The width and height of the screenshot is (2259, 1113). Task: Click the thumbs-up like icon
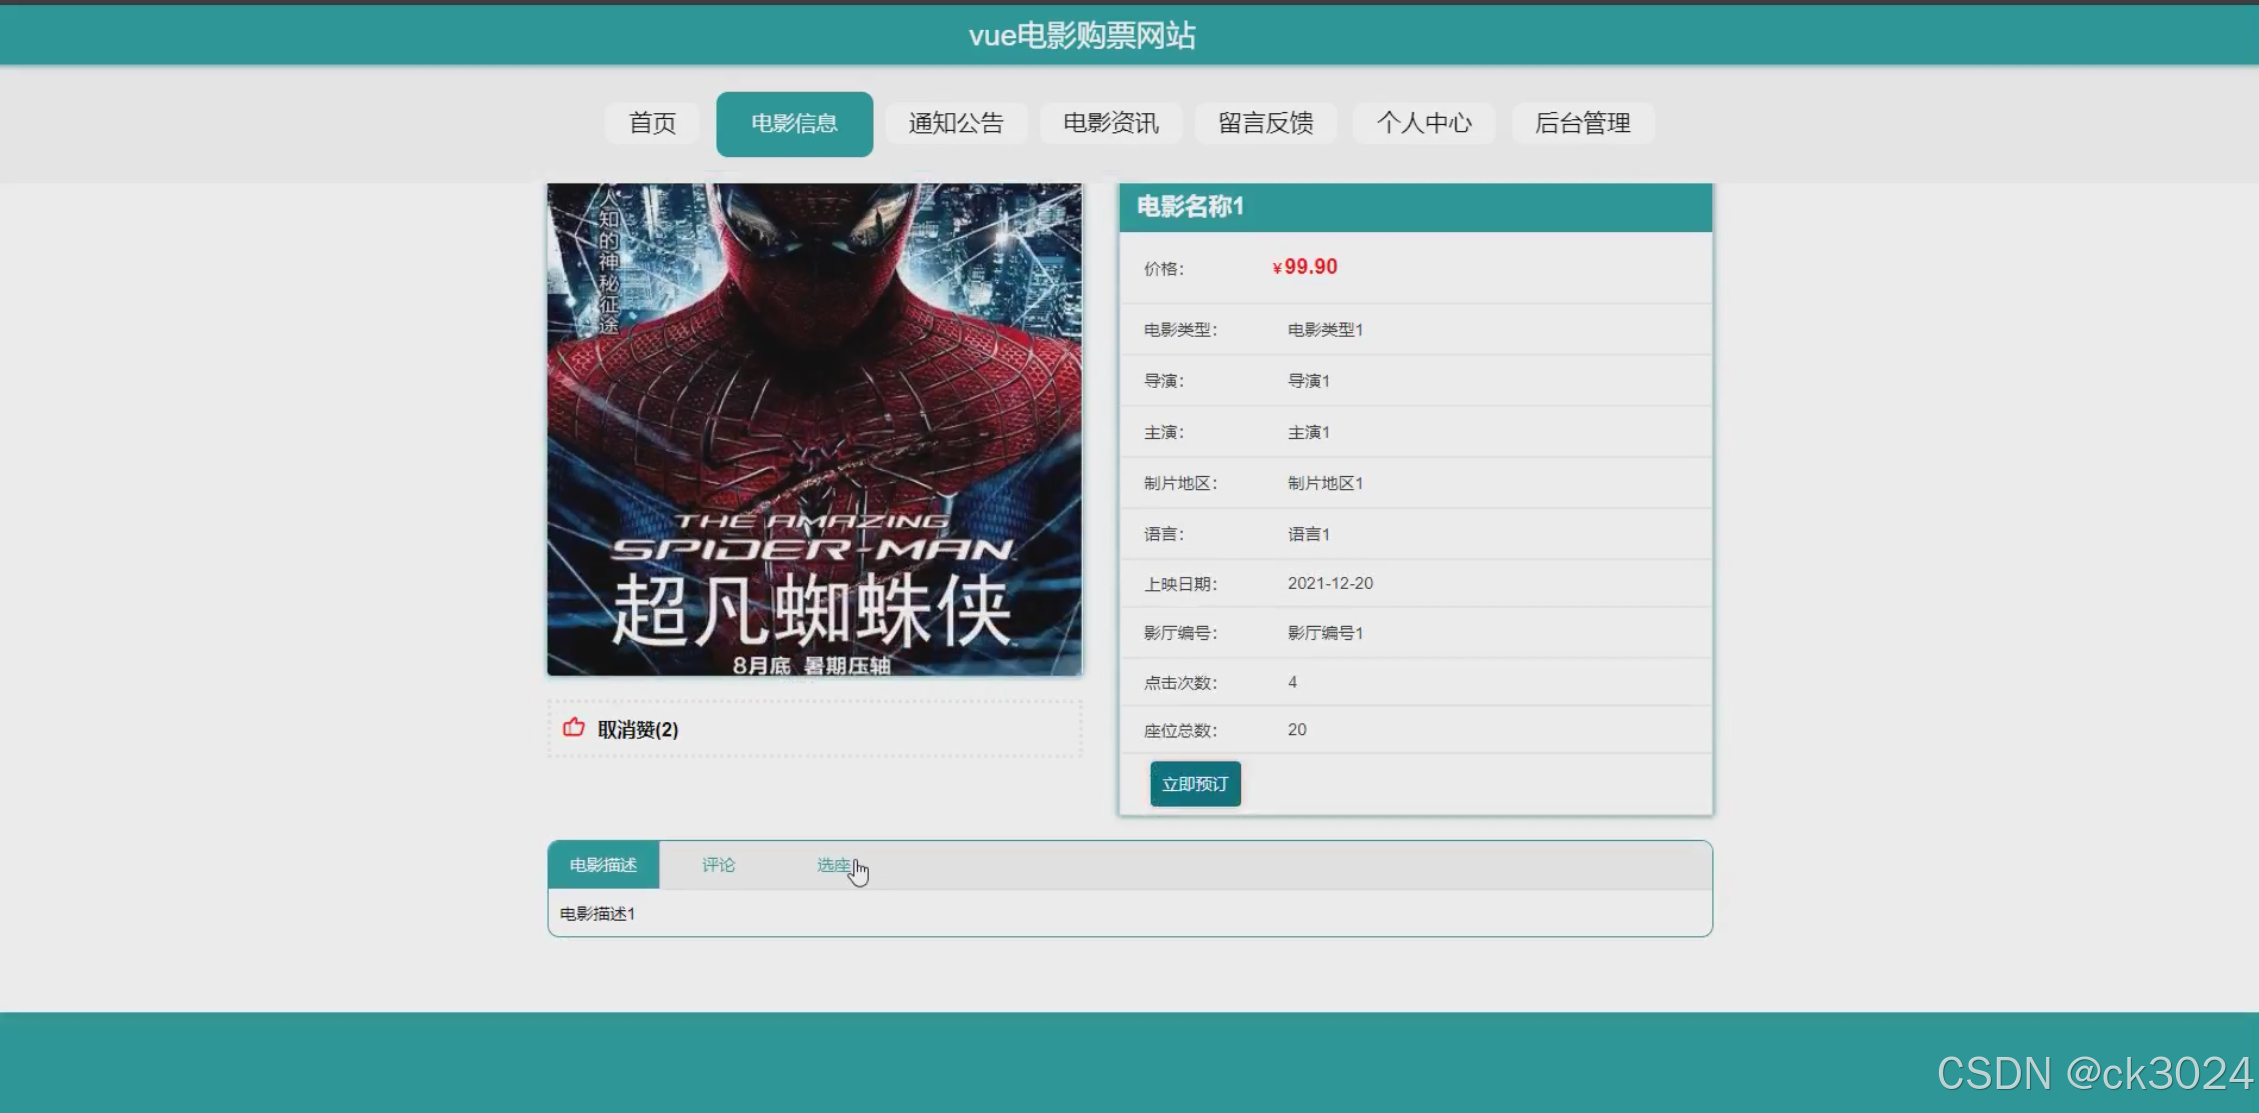(x=573, y=728)
